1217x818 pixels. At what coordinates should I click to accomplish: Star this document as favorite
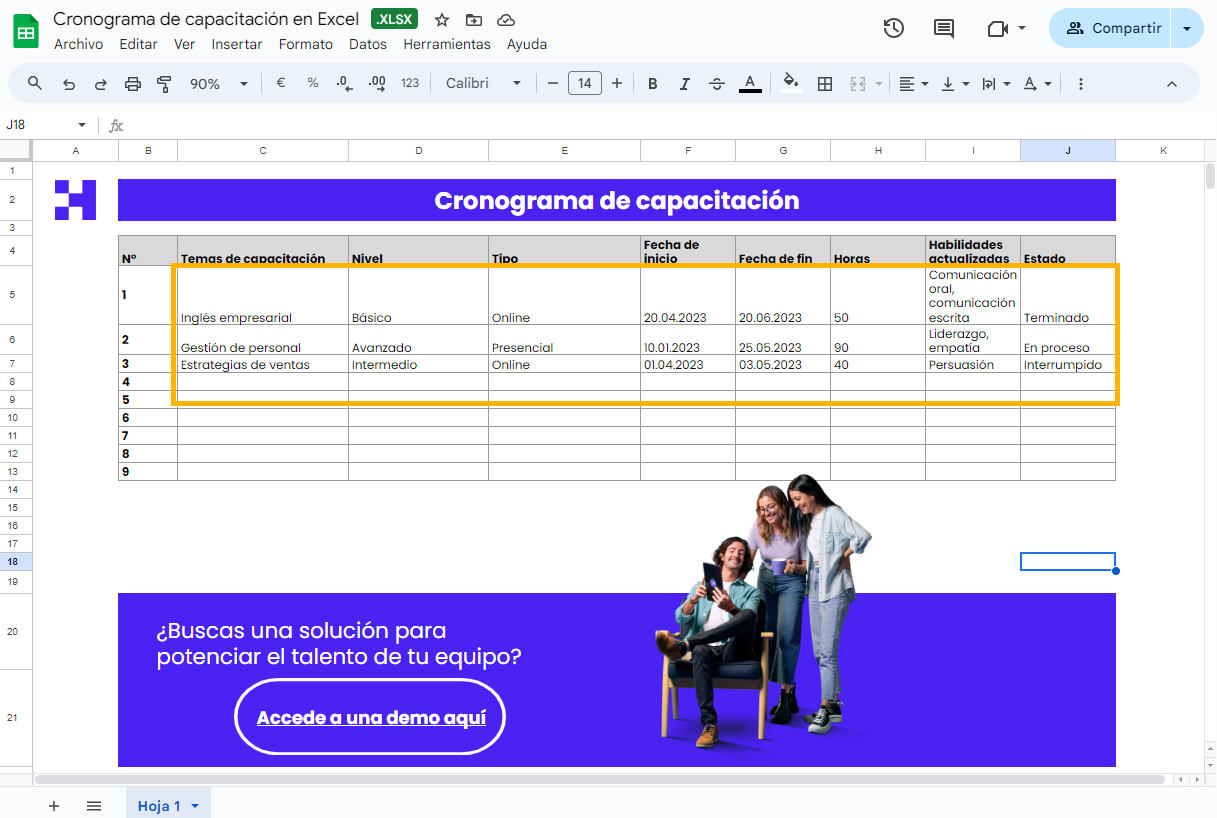pyautogui.click(x=442, y=20)
